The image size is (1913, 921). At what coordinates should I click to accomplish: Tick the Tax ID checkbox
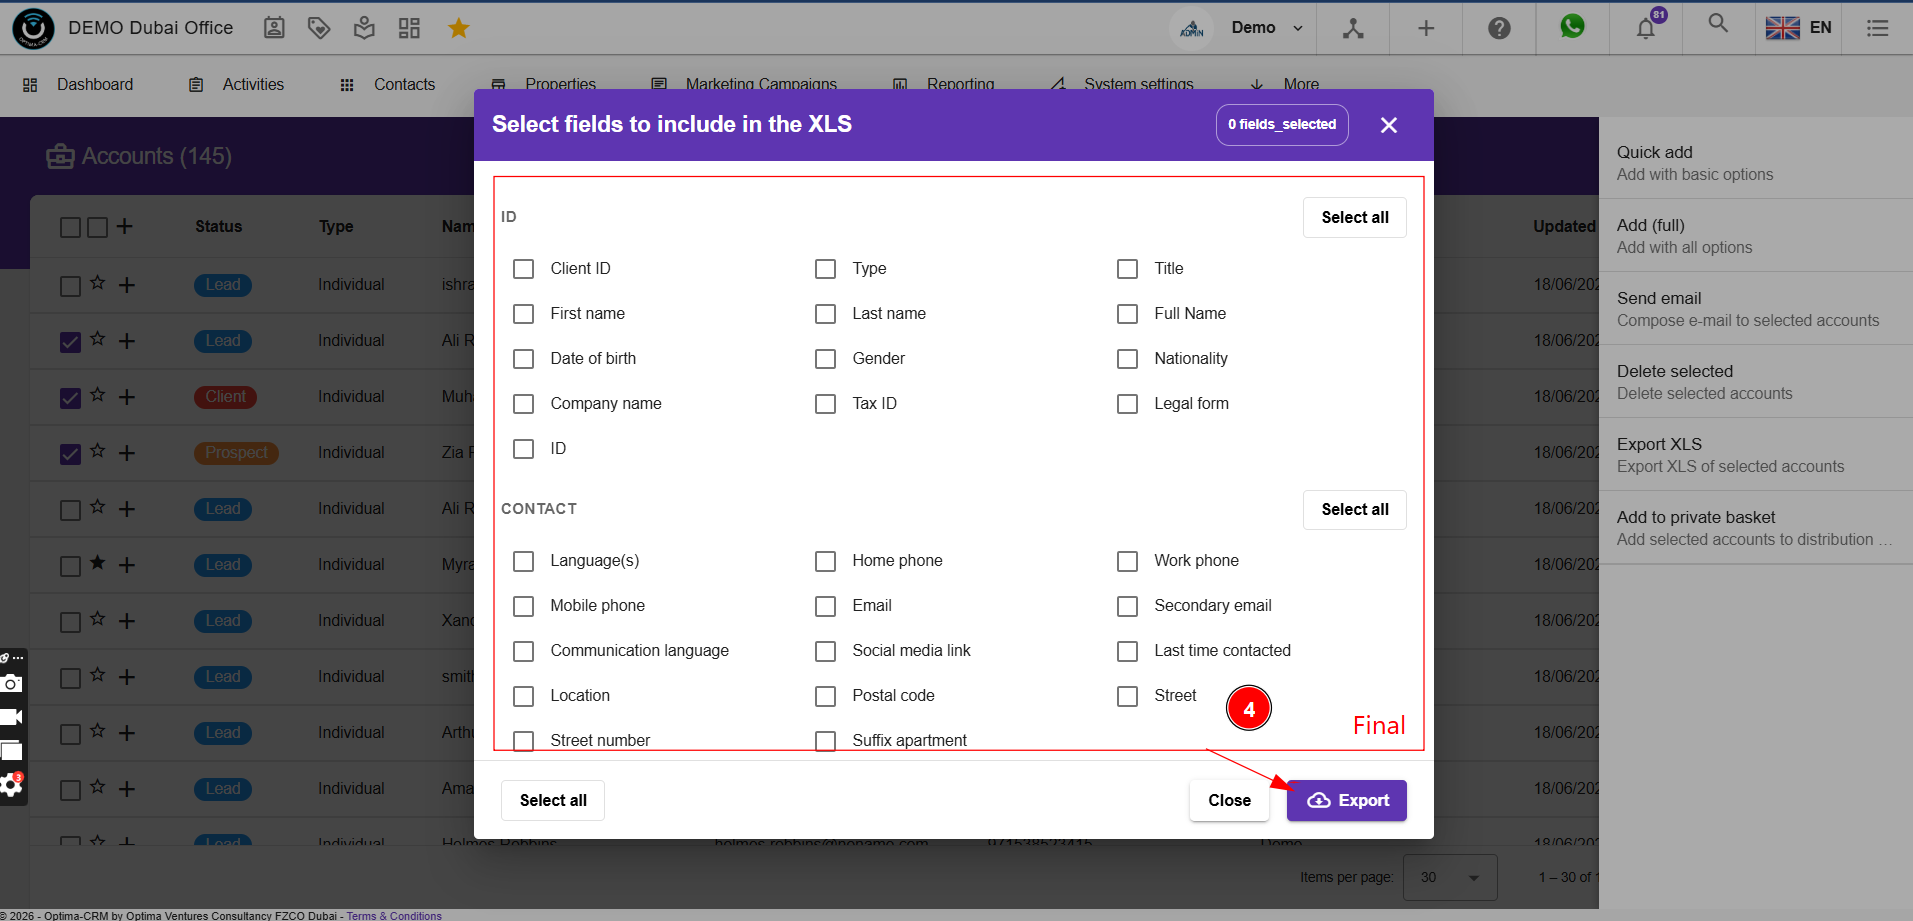(825, 404)
